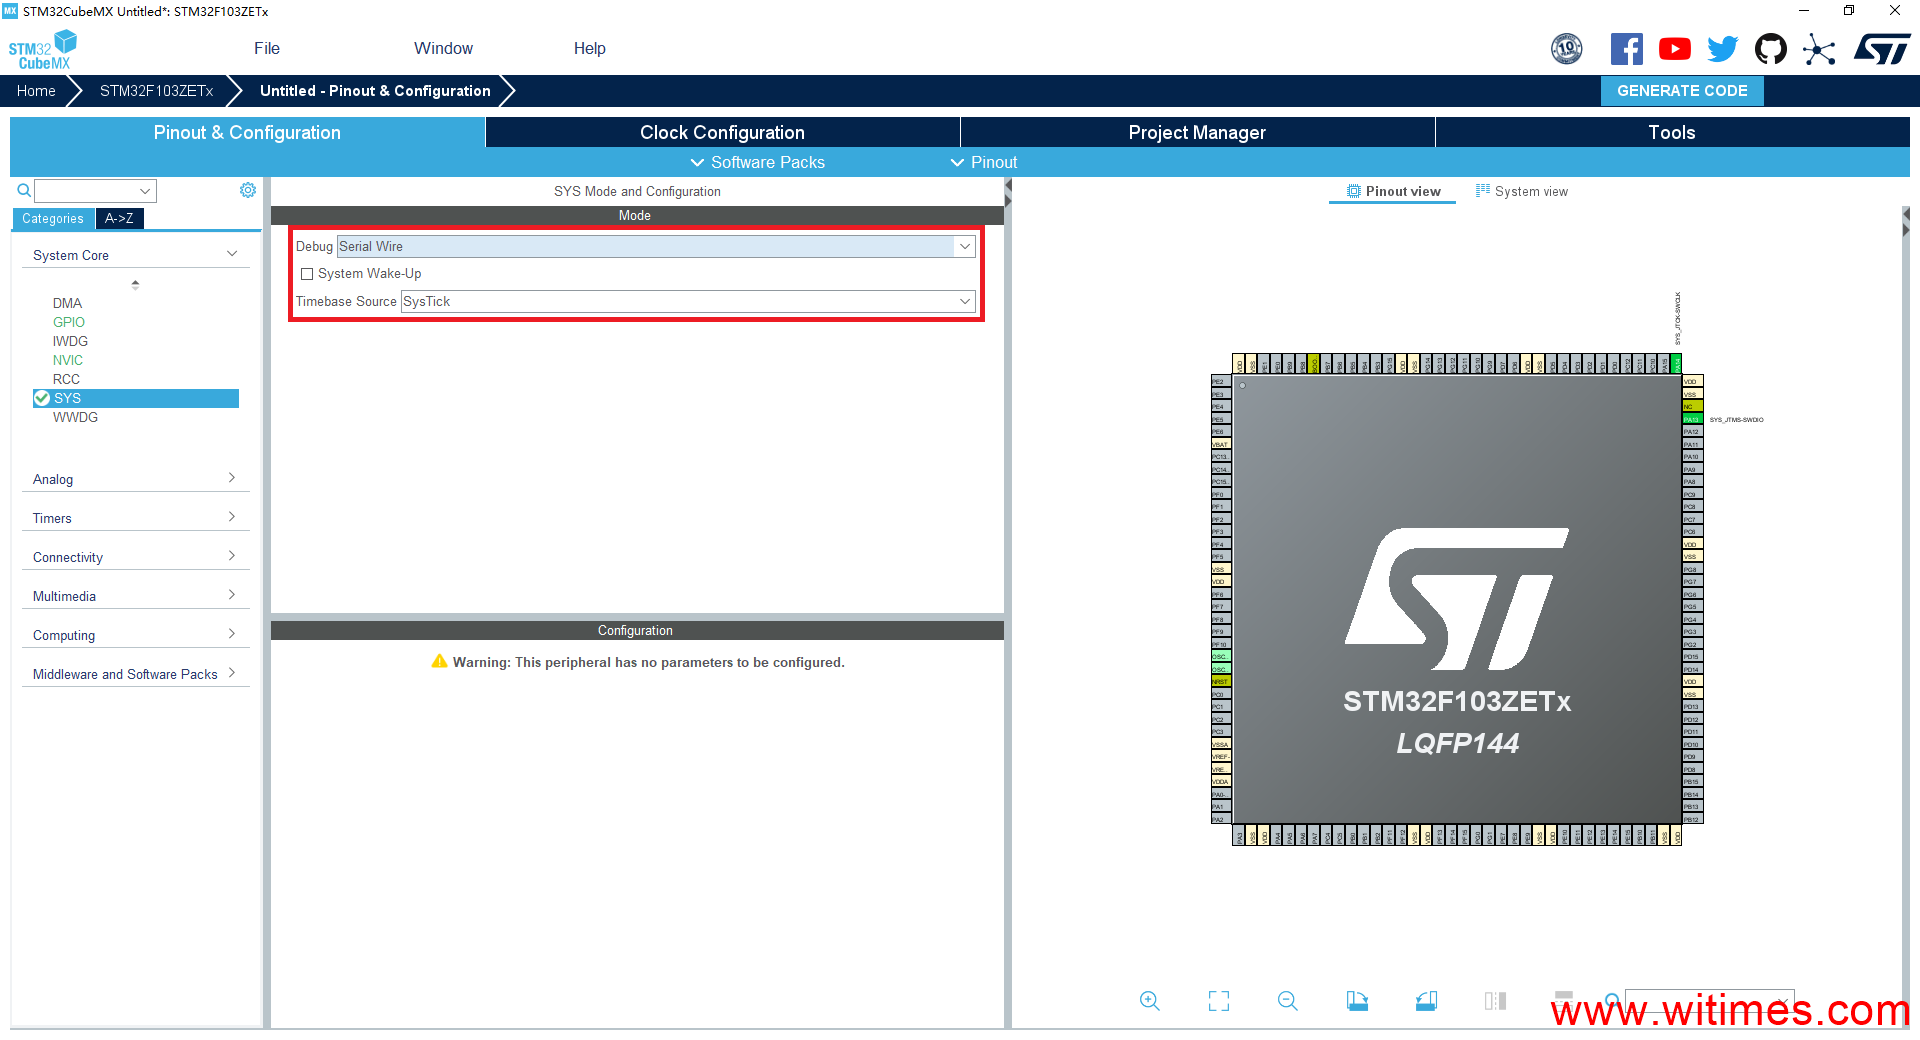Collapse the mode panel with splitter arrows

click(1008, 193)
